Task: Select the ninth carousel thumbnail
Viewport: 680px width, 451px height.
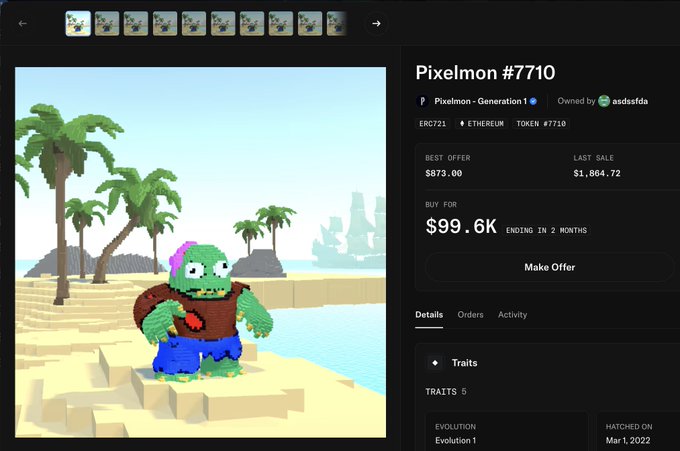Action: (x=310, y=23)
